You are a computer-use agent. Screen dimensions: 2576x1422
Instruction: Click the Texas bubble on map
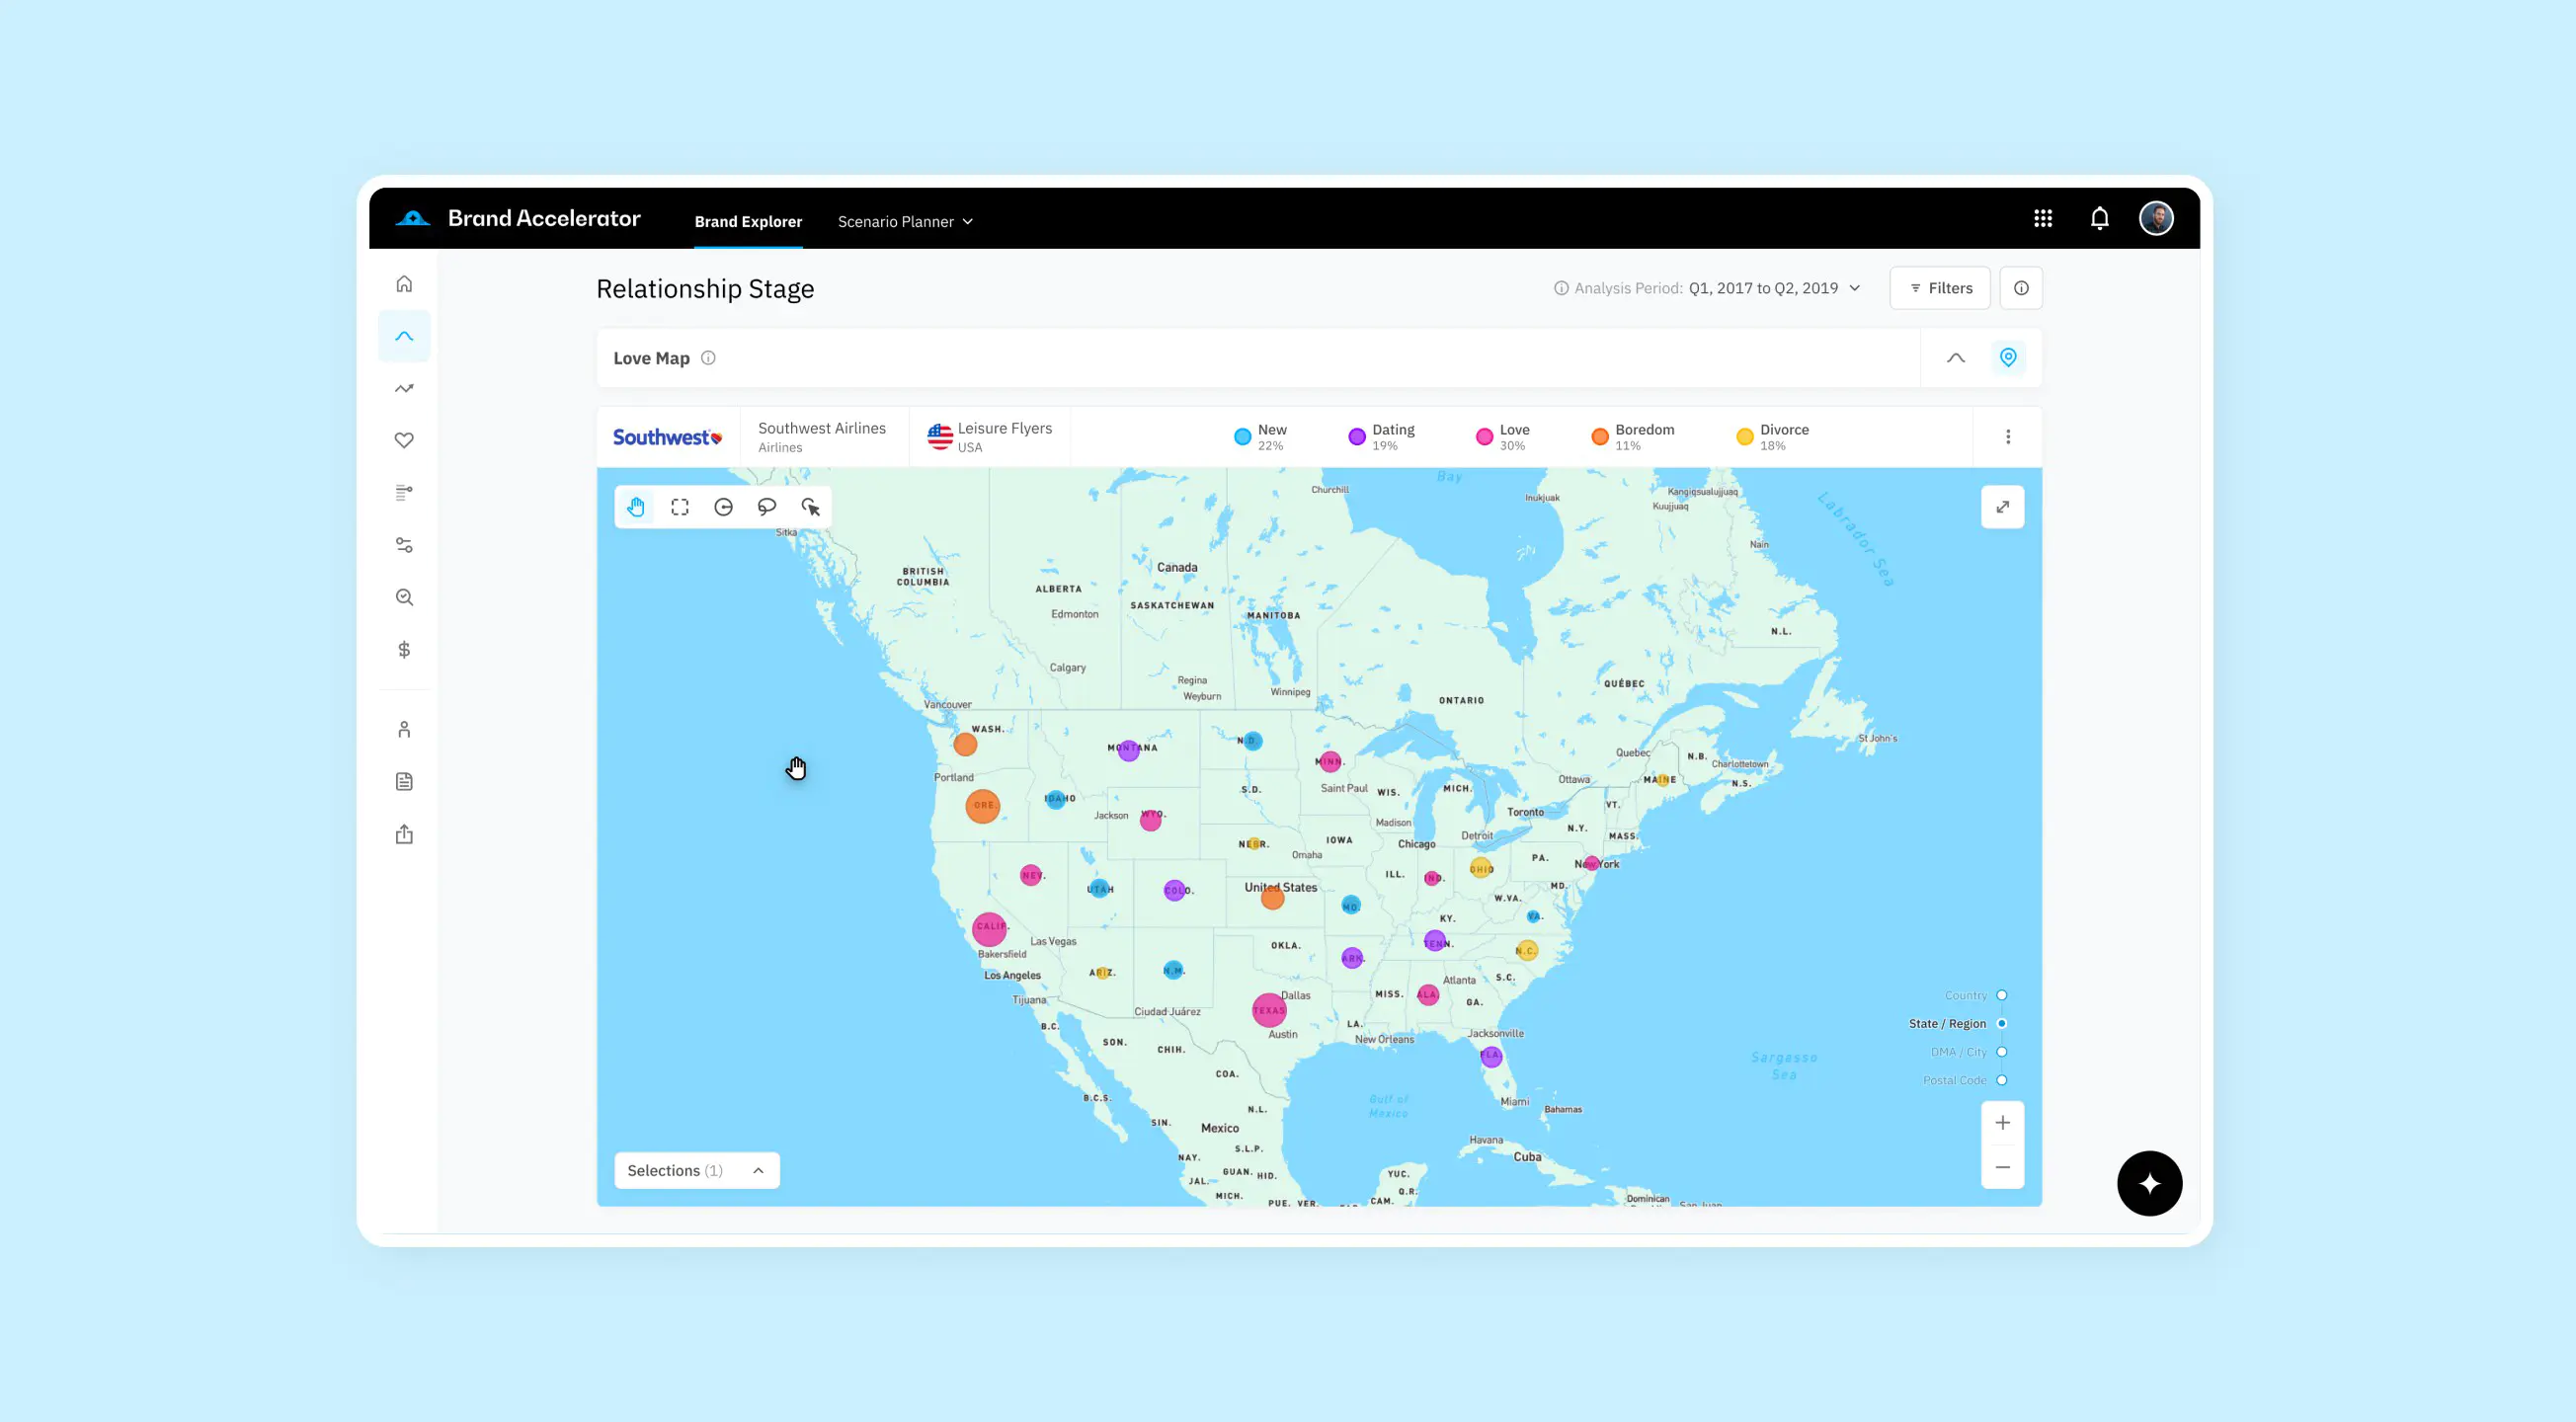click(1269, 1010)
